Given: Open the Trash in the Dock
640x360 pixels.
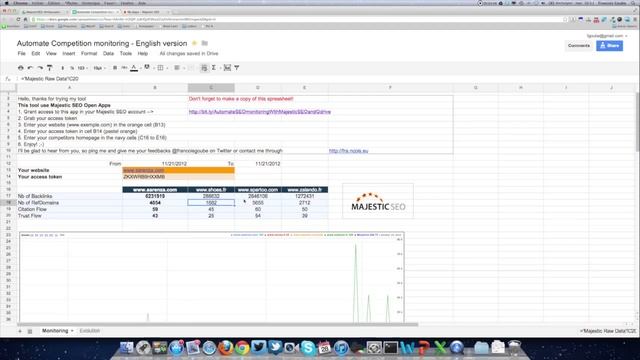Looking at the screenshot, I should pyautogui.click(x=515, y=348).
